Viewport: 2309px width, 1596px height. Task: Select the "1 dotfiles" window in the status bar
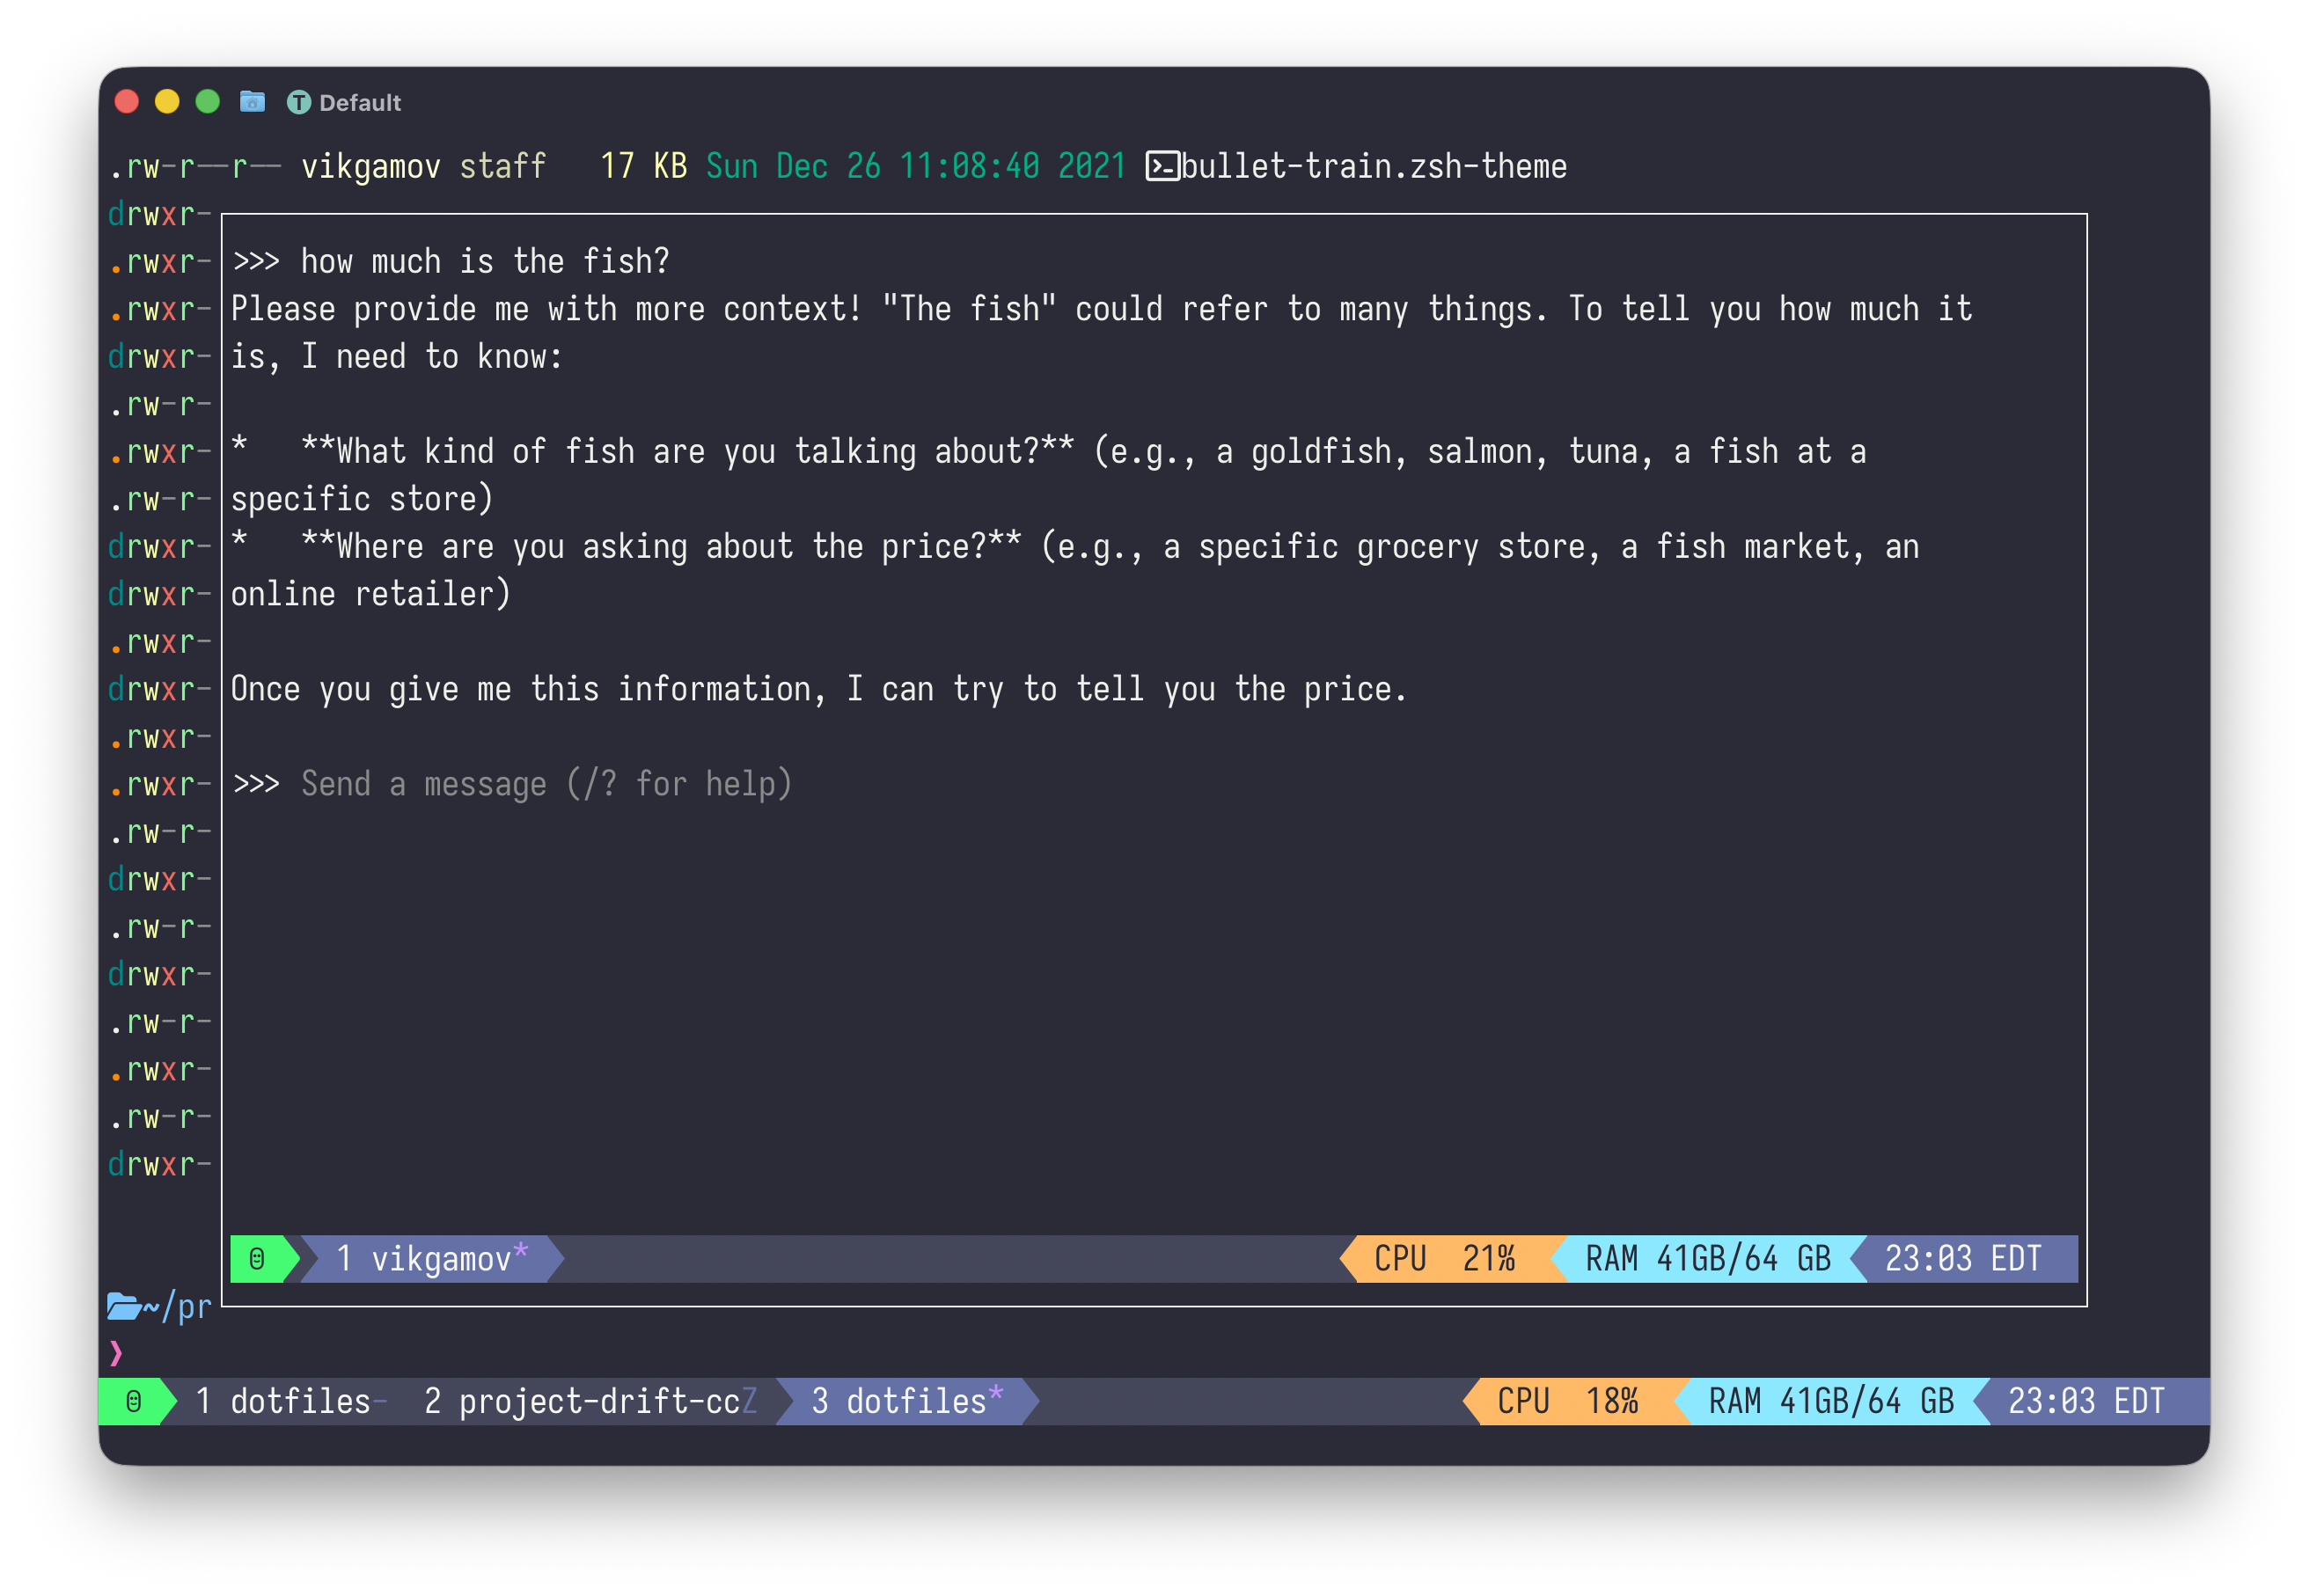point(285,1401)
